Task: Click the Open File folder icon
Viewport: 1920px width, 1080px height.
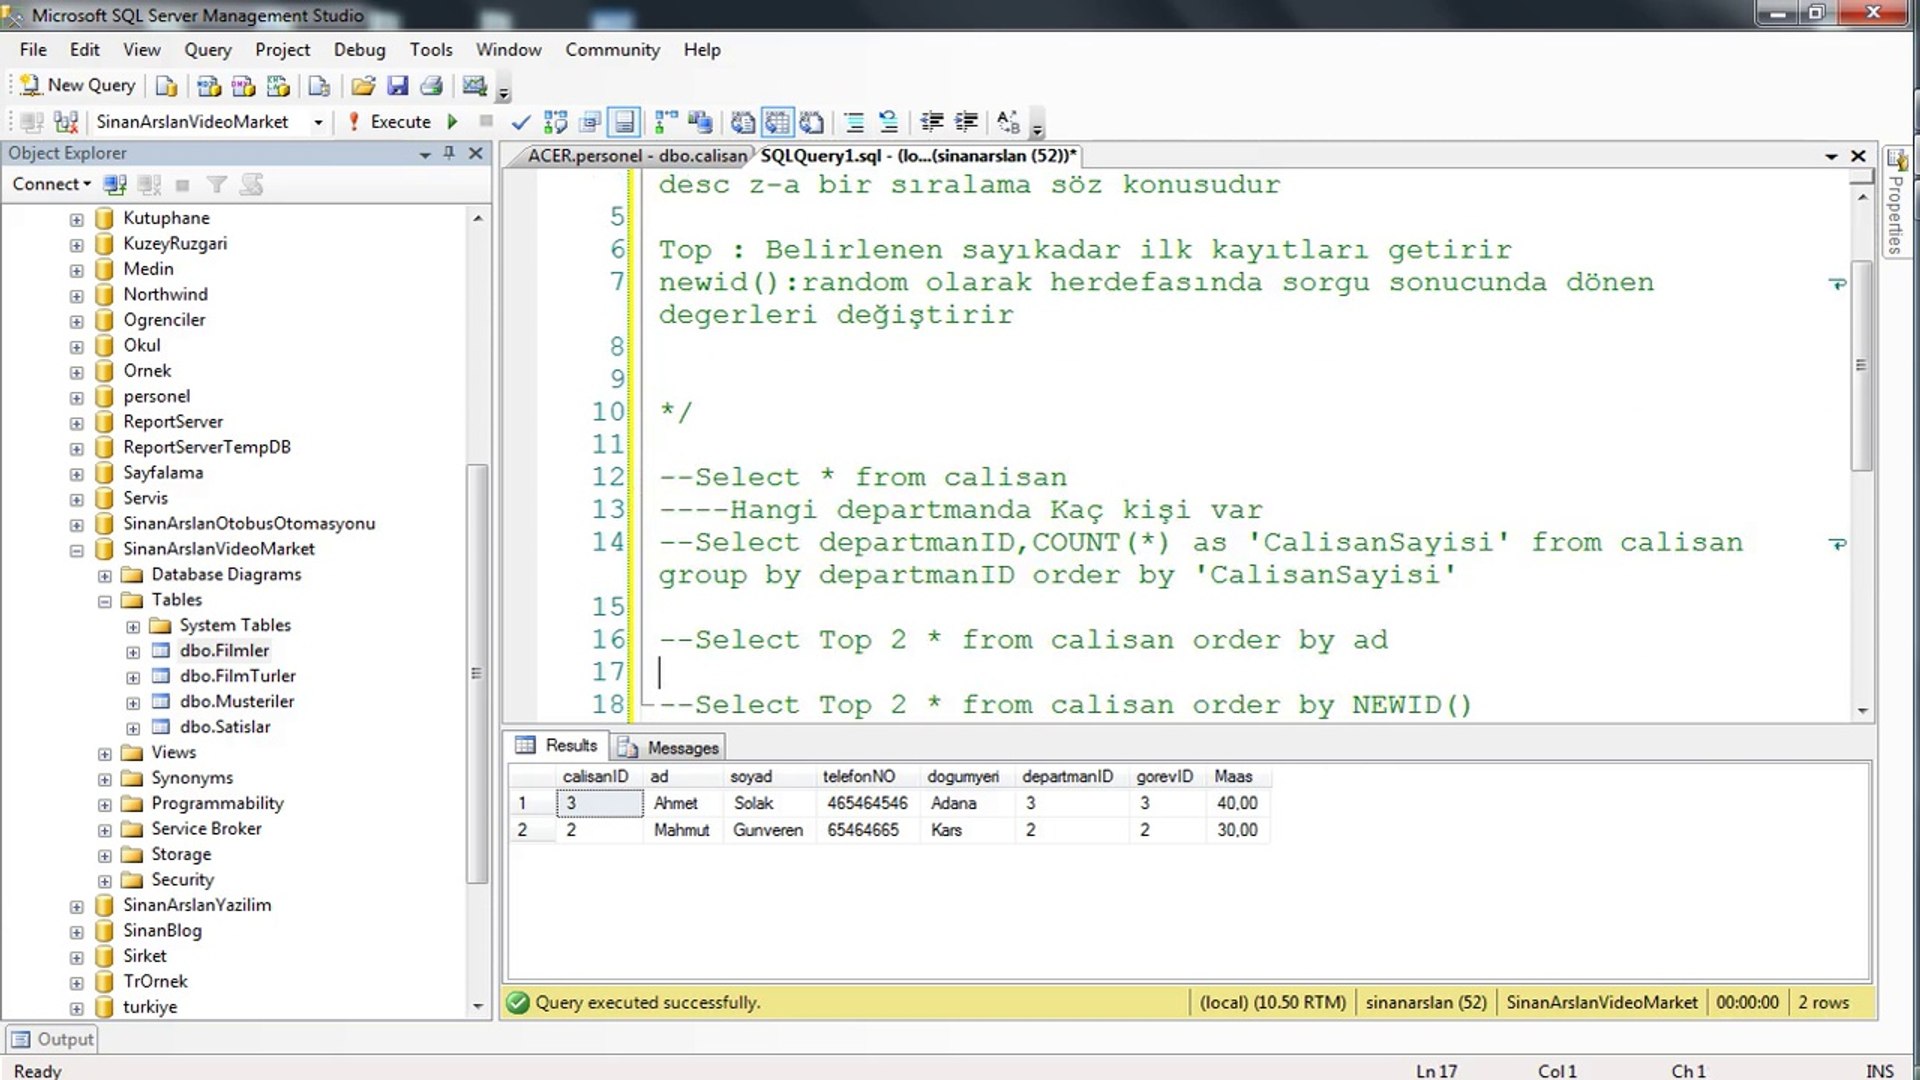Action: (363, 86)
